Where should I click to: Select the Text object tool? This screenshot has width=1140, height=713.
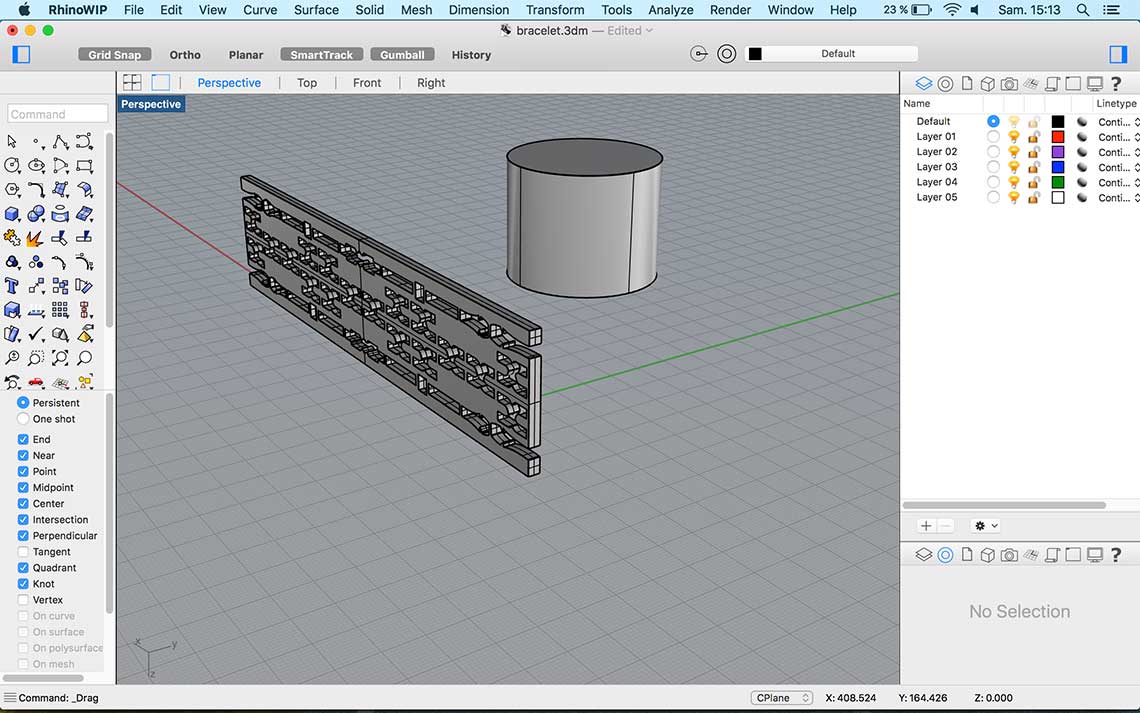11,286
